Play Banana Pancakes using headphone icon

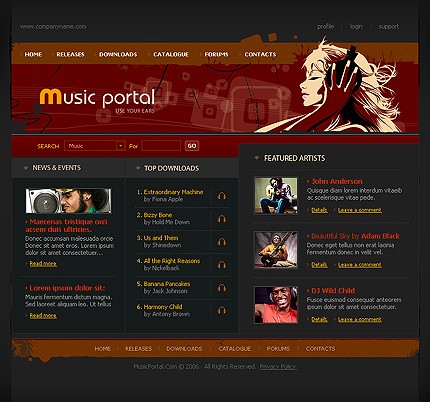click(222, 288)
